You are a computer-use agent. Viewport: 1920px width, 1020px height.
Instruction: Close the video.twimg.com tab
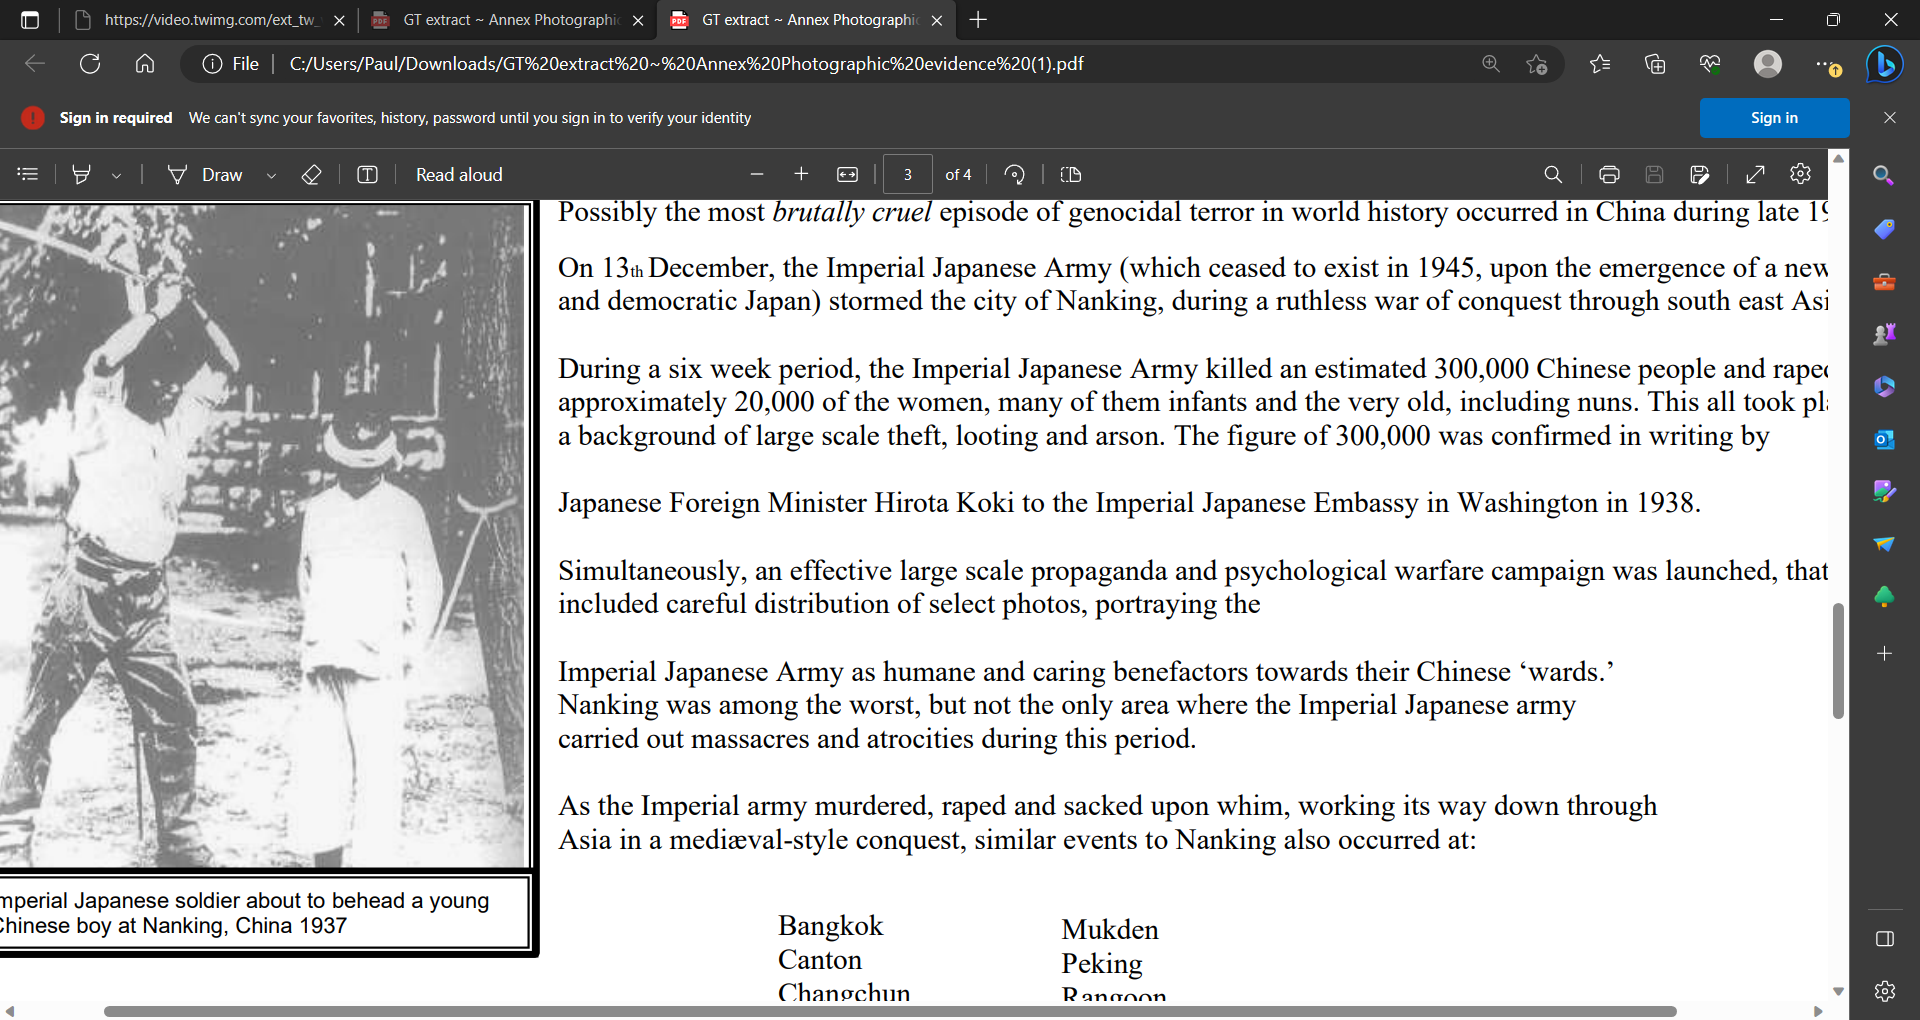click(x=339, y=20)
